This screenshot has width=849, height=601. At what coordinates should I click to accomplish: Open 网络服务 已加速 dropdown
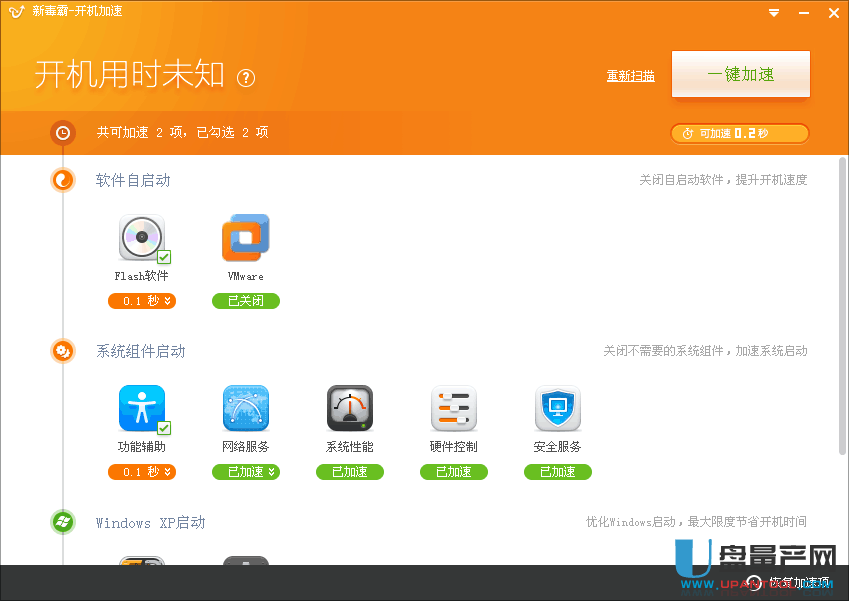click(245, 472)
